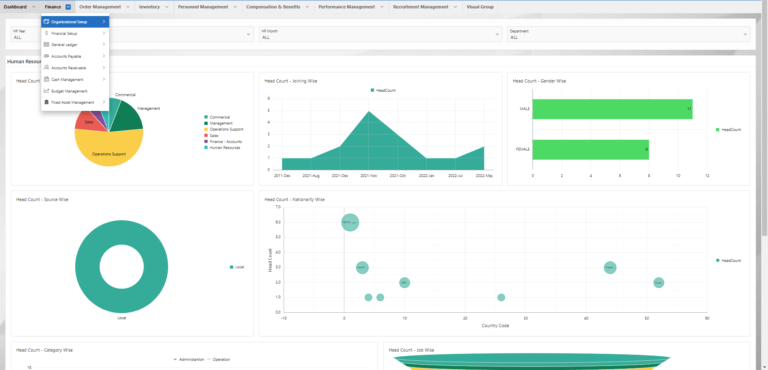Click the Cash Management icon

[46, 79]
